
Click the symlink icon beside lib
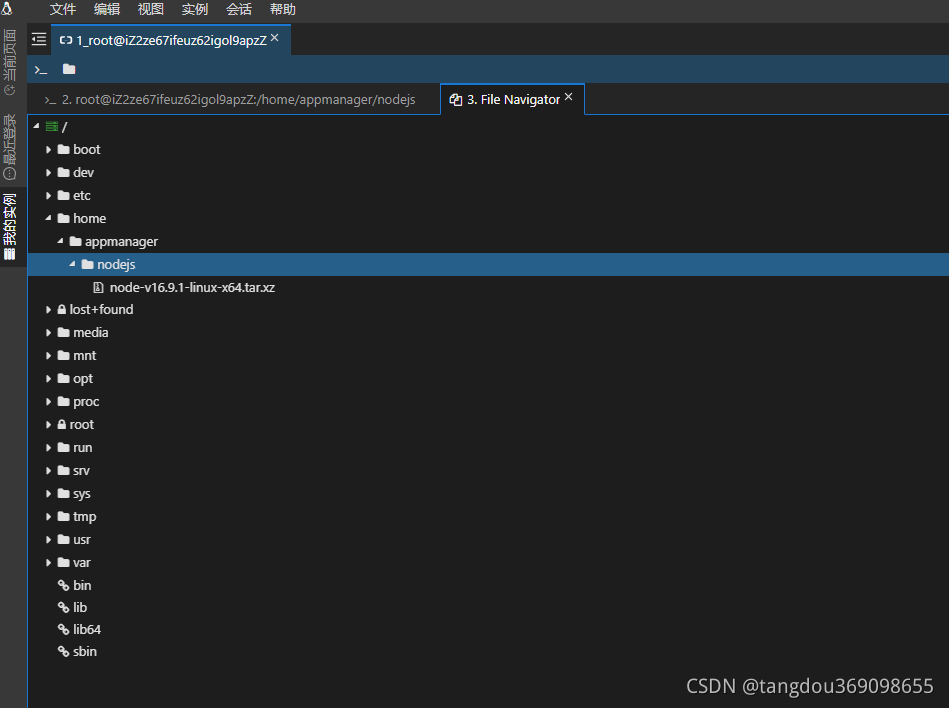(64, 607)
